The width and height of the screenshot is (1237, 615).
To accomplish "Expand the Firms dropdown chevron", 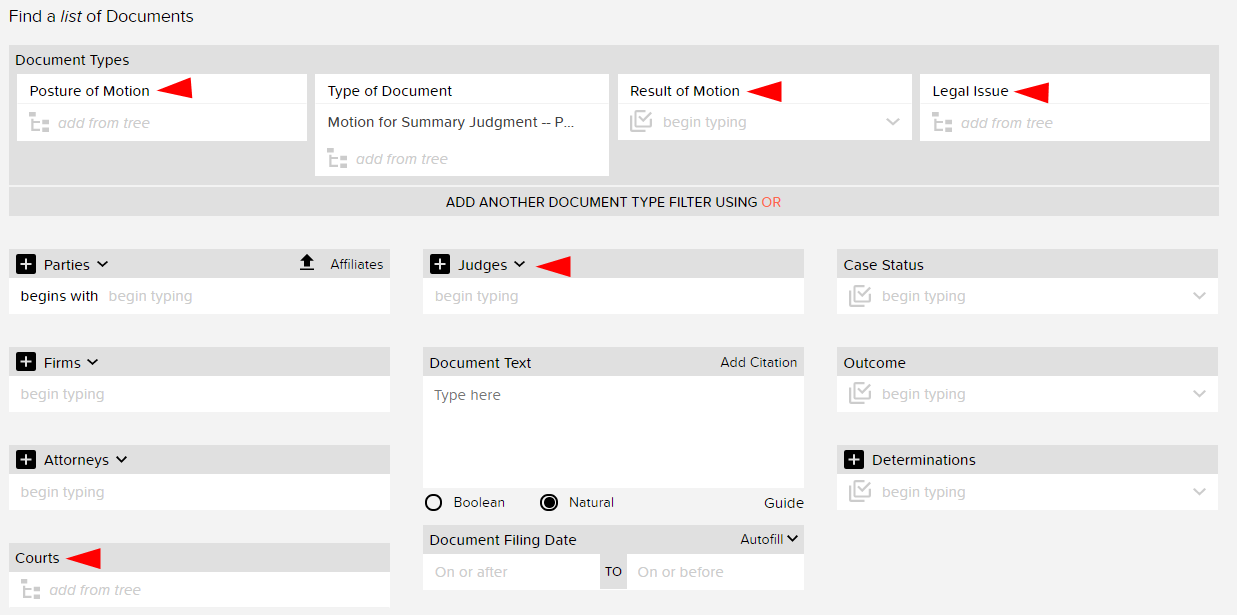I will [x=93, y=363].
